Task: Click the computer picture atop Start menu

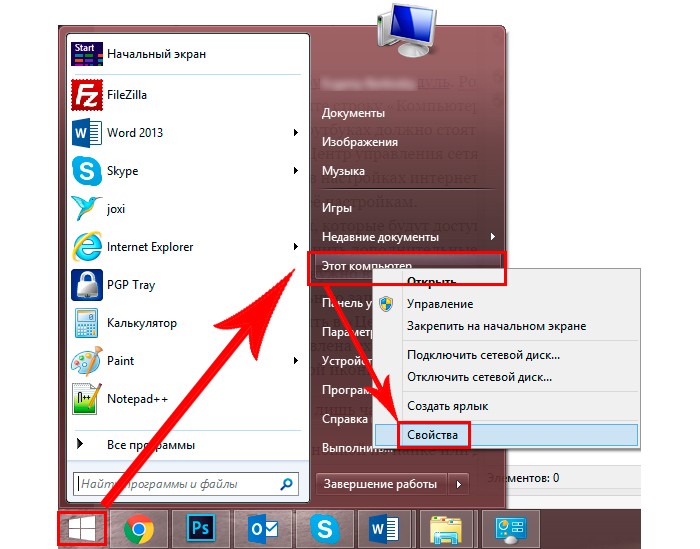Action: (406, 29)
